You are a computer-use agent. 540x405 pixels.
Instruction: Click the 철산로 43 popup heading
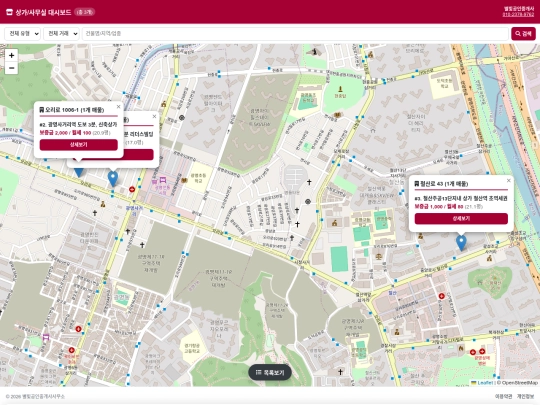tap(441, 184)
